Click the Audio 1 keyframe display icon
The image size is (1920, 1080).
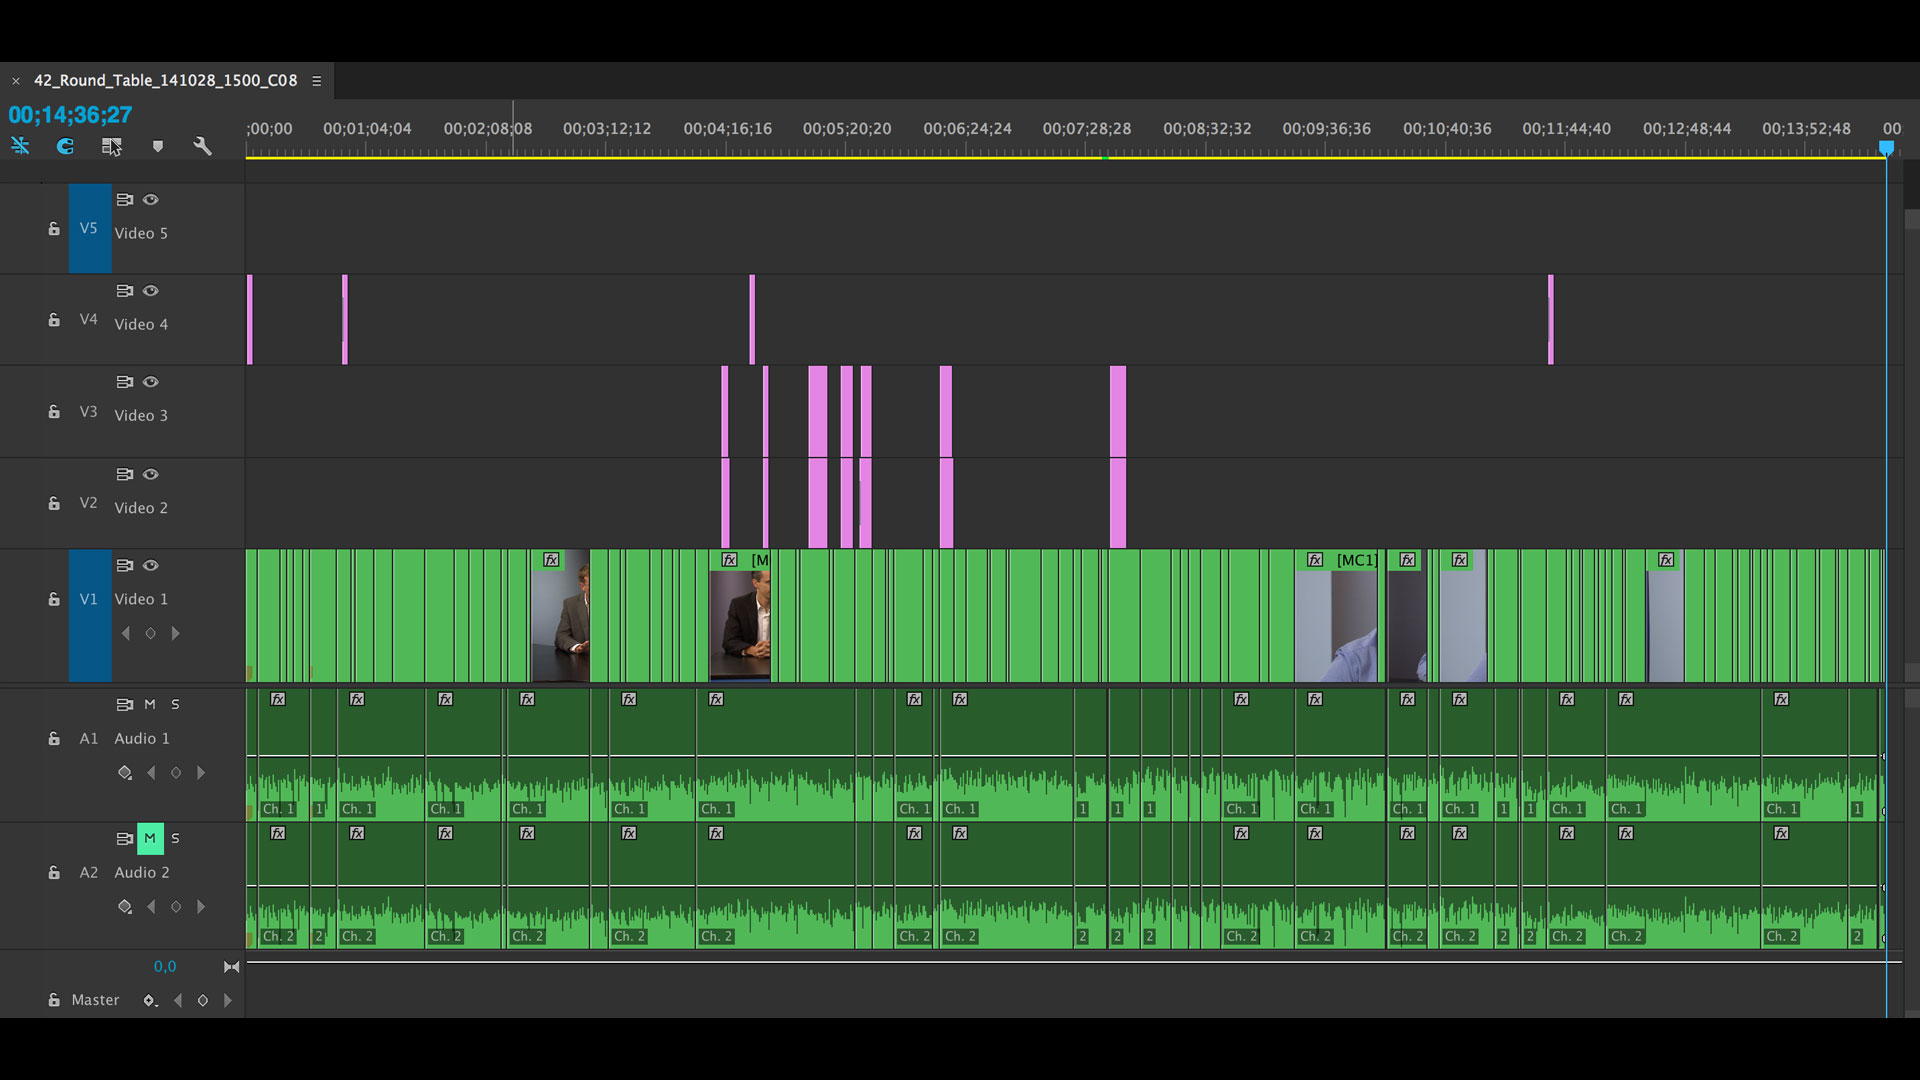(125, 773)
